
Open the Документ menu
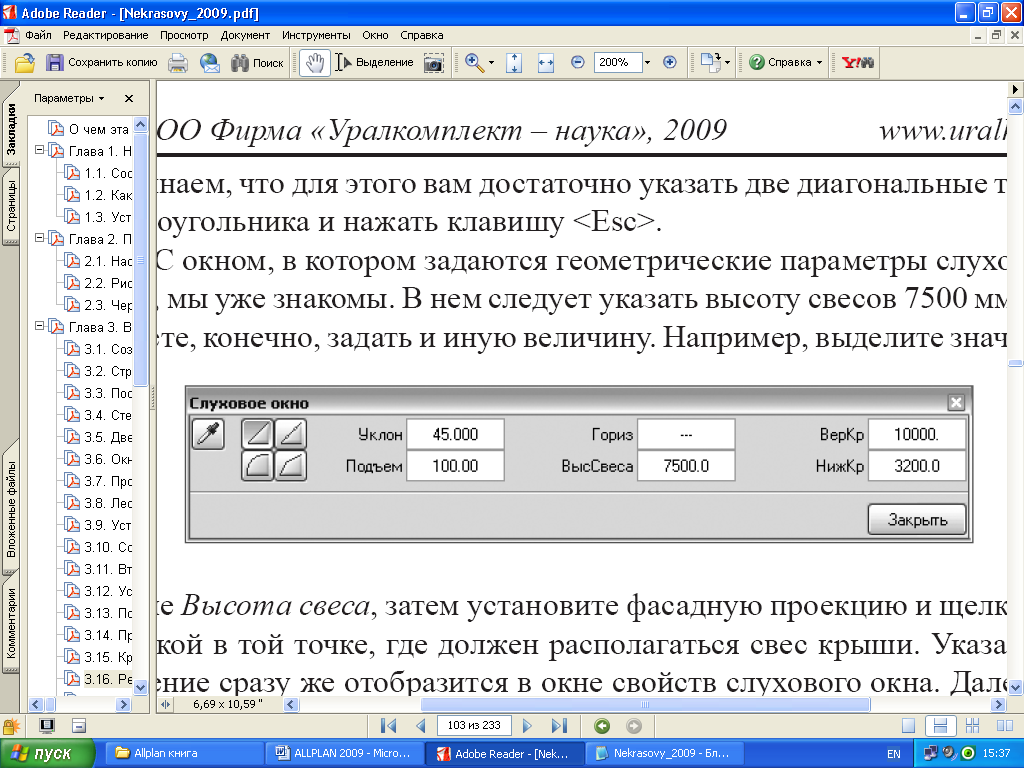tap(245, 35)
